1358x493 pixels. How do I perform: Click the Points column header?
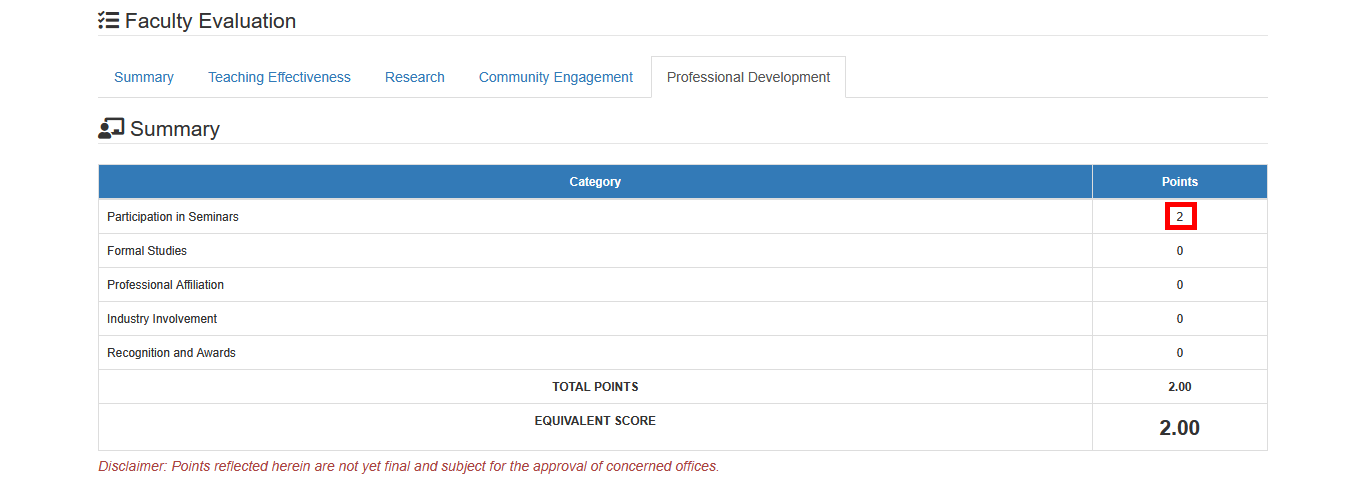1180,182
